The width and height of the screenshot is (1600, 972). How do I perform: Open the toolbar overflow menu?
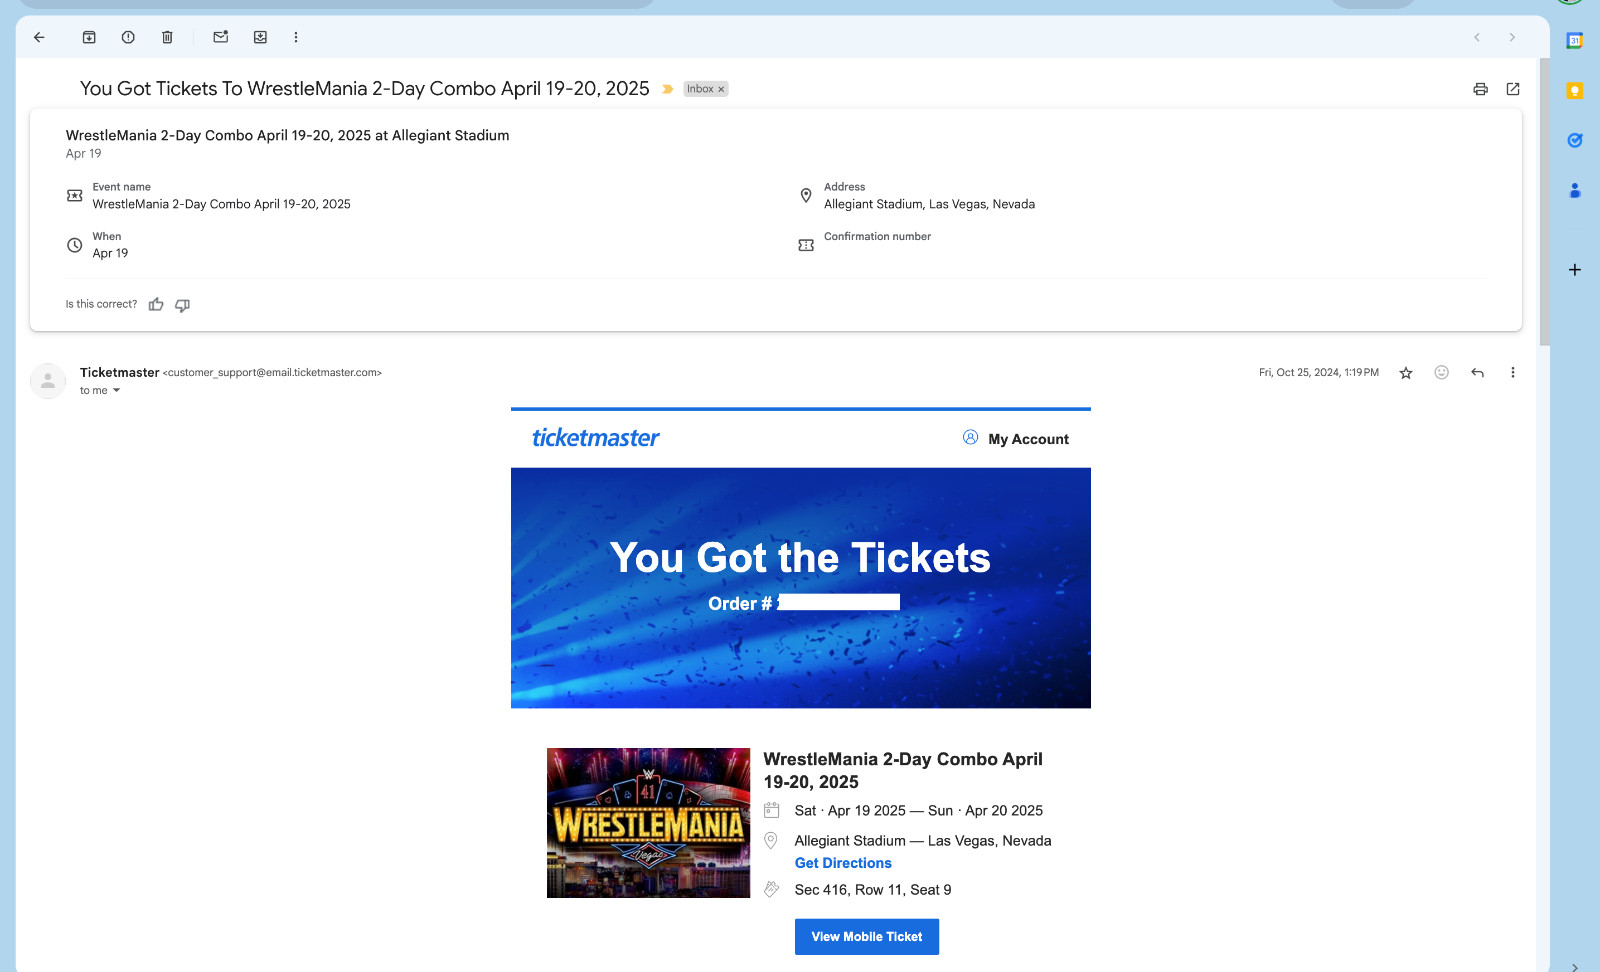click(295, 37)
